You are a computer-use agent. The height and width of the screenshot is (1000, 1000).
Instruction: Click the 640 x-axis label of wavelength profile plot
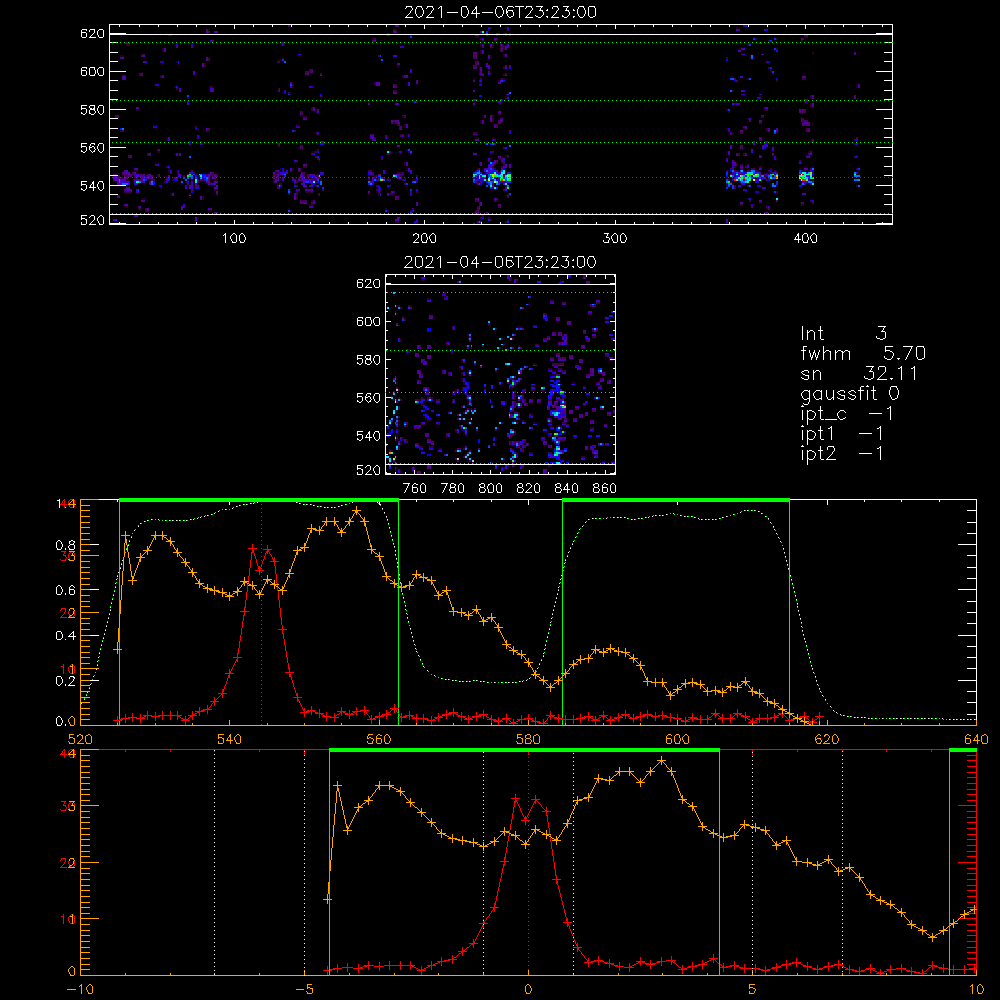976,740
